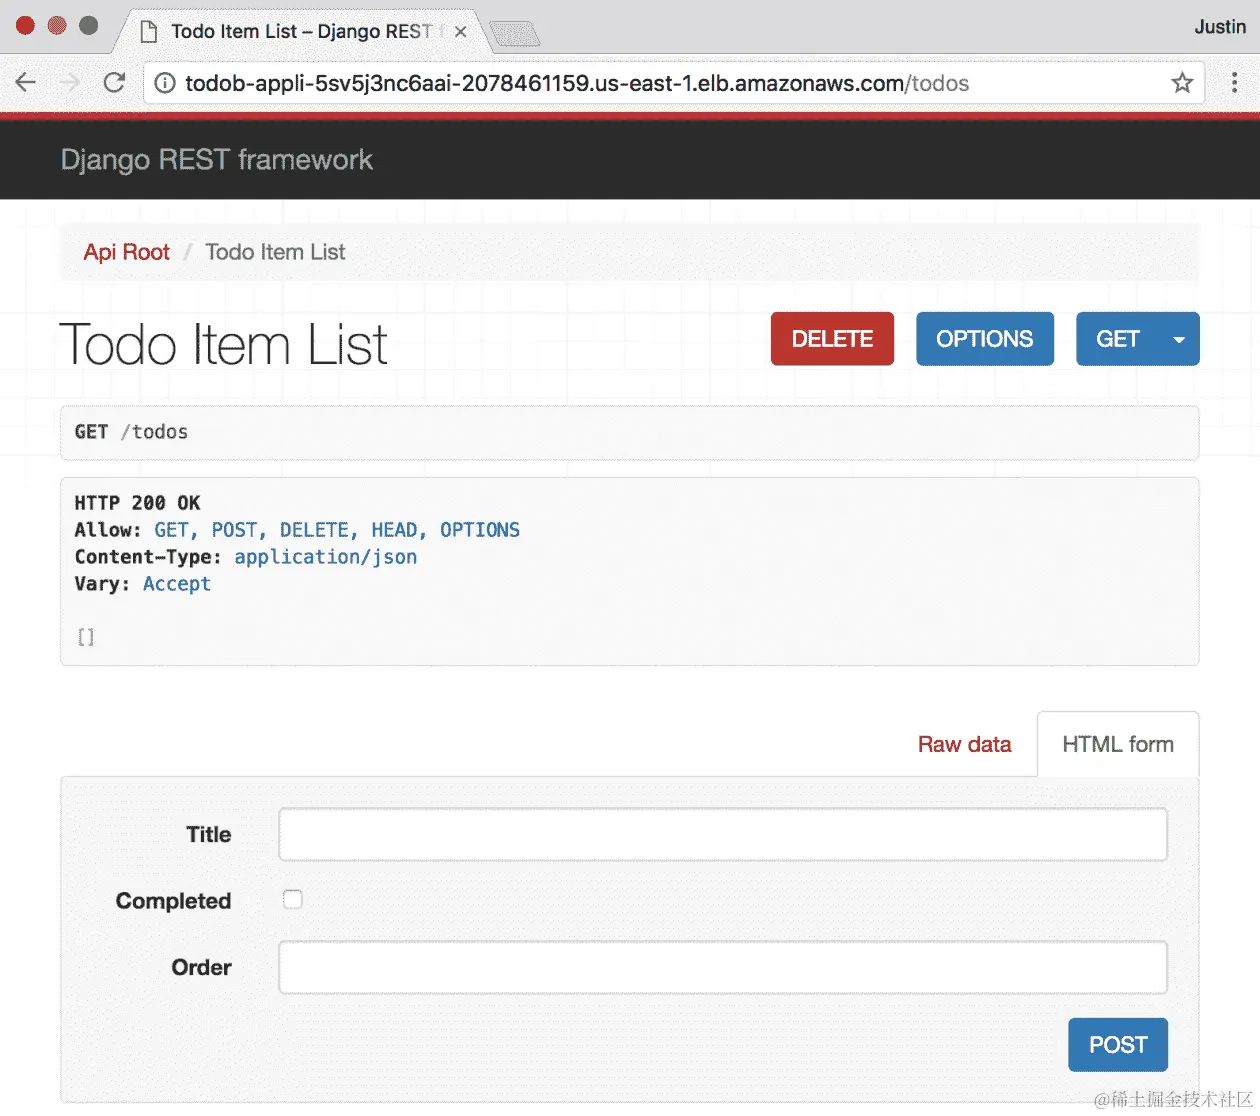Click the 'GET /todos' request line
Viewport: 1260px width, 1116px height.
tap(131, 432)
